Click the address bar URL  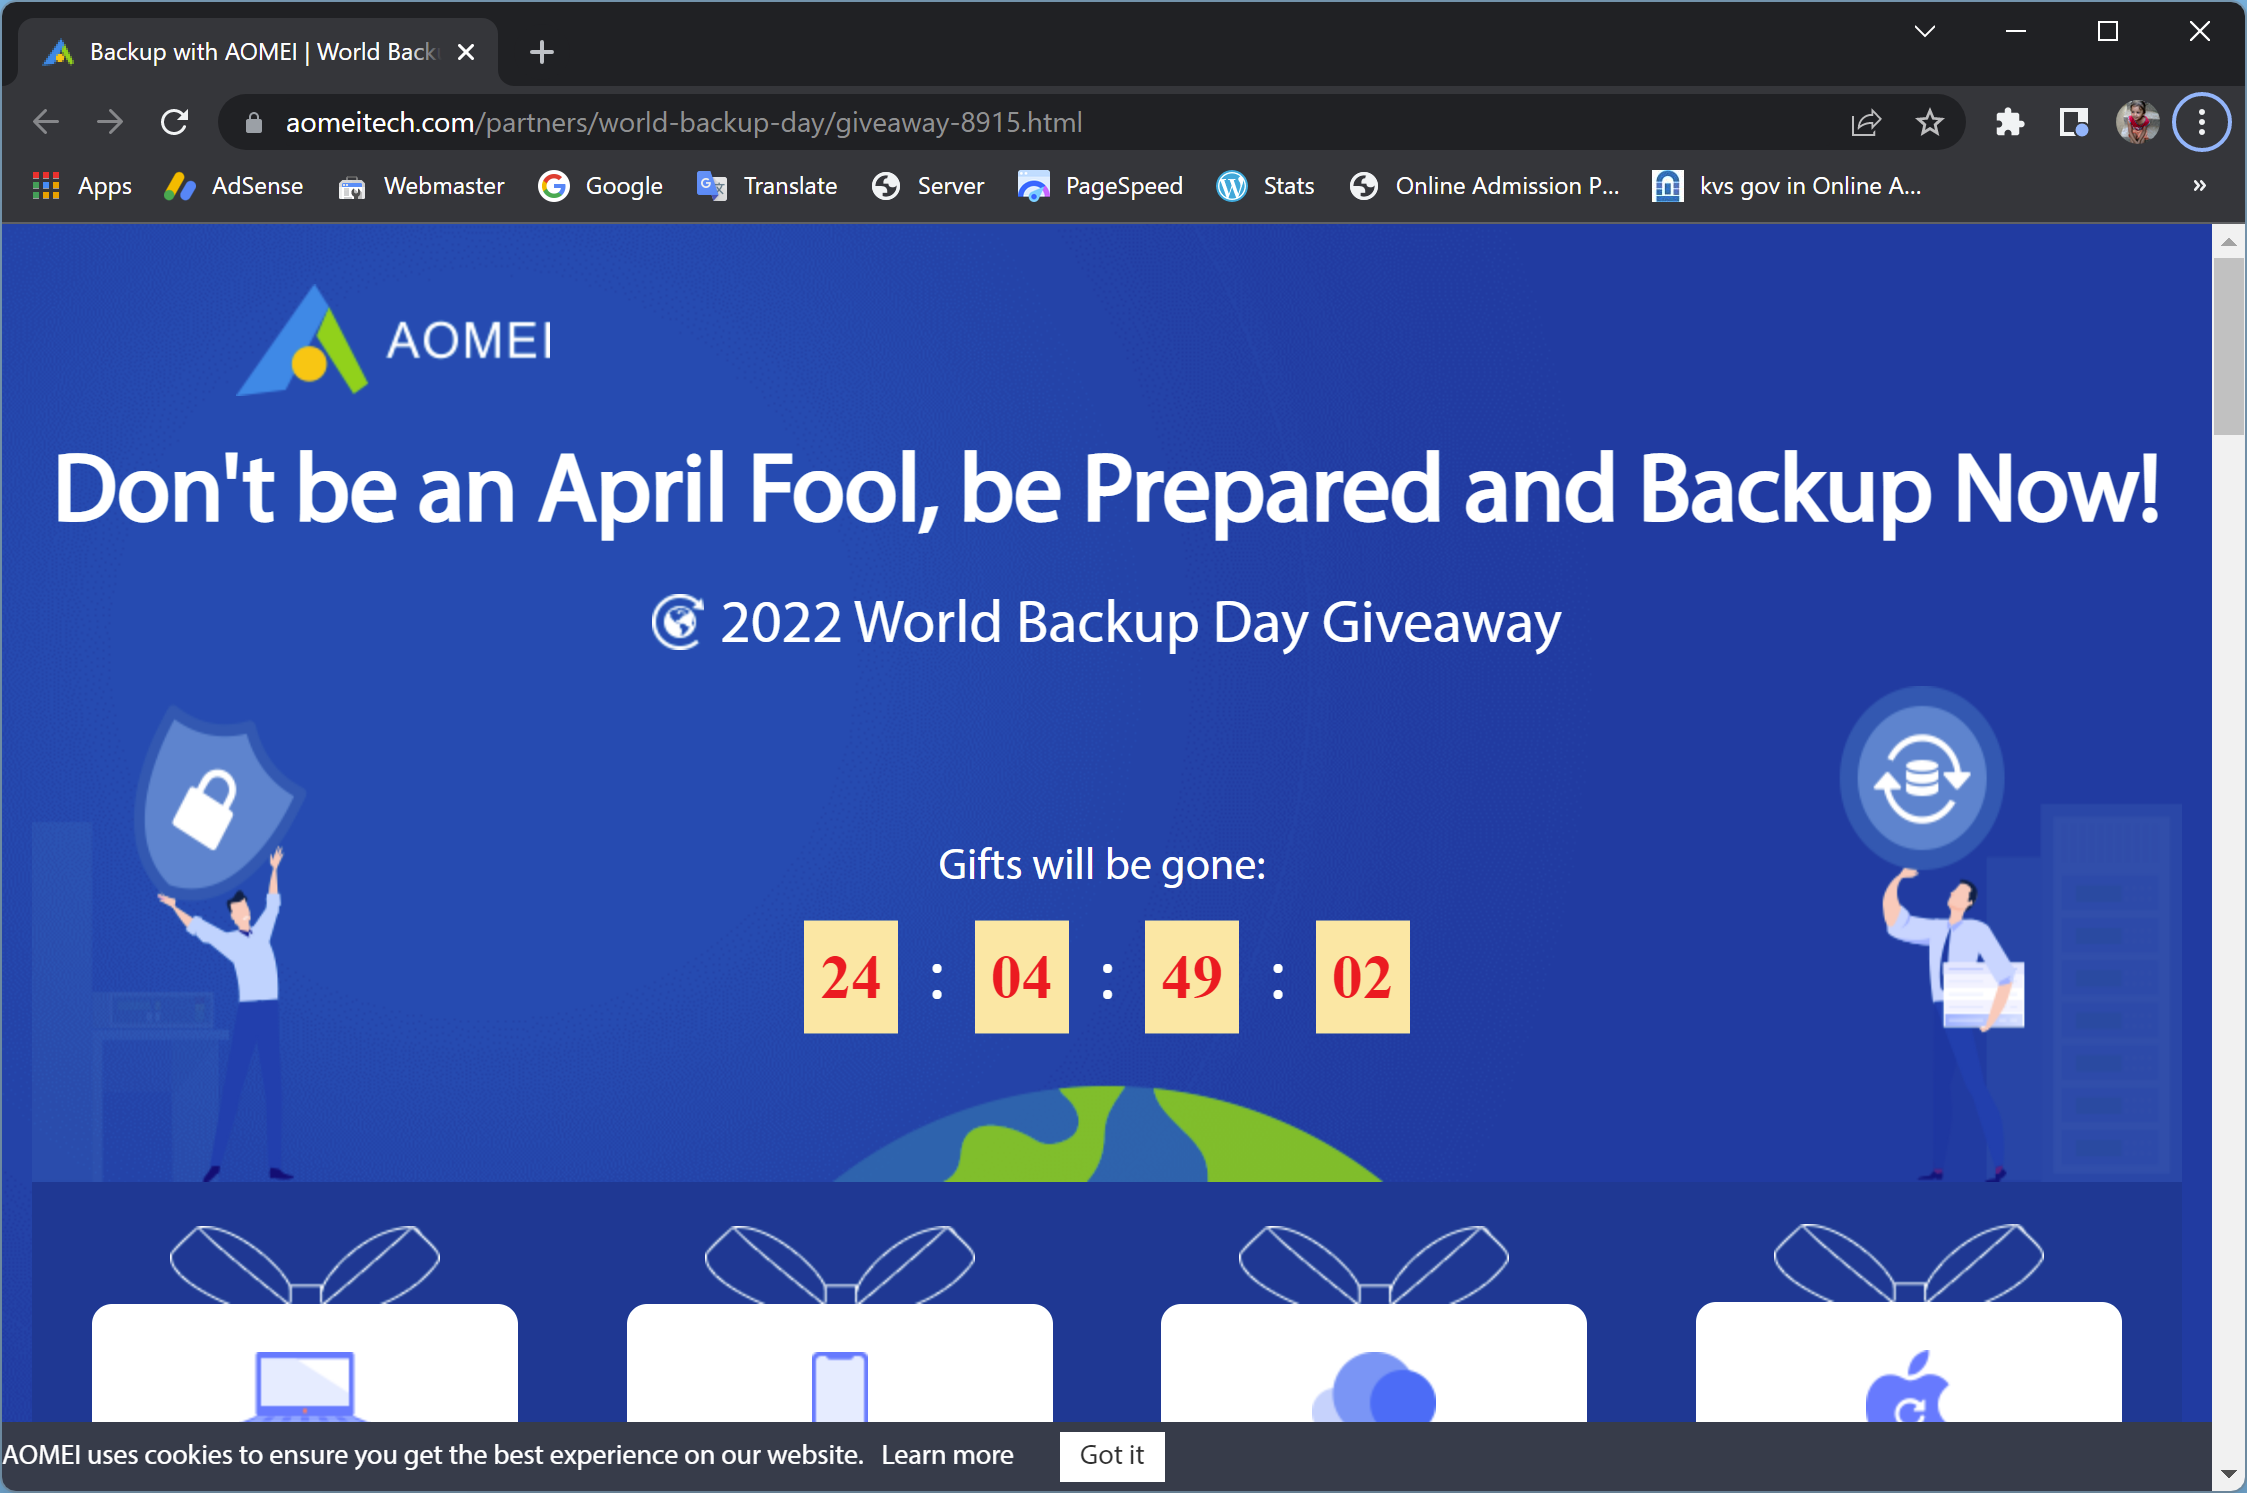click(684, 122)
